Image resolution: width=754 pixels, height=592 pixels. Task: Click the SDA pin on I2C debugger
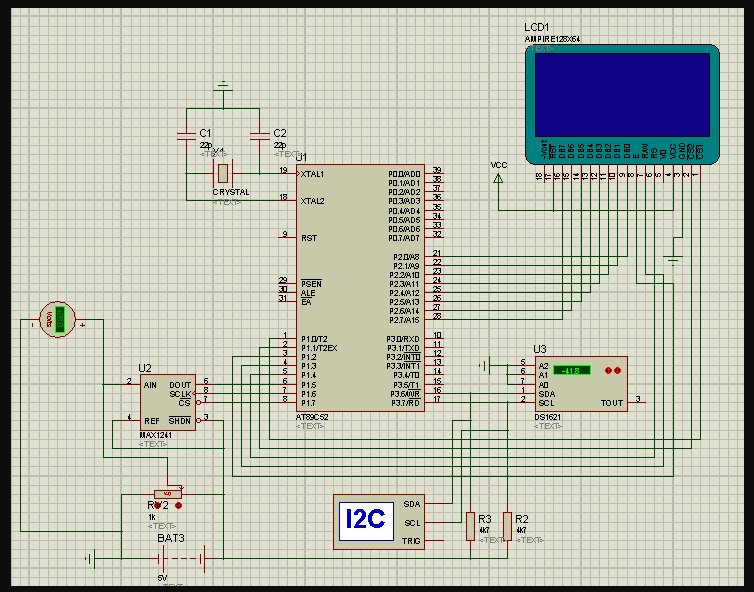(x=412, y=504)
